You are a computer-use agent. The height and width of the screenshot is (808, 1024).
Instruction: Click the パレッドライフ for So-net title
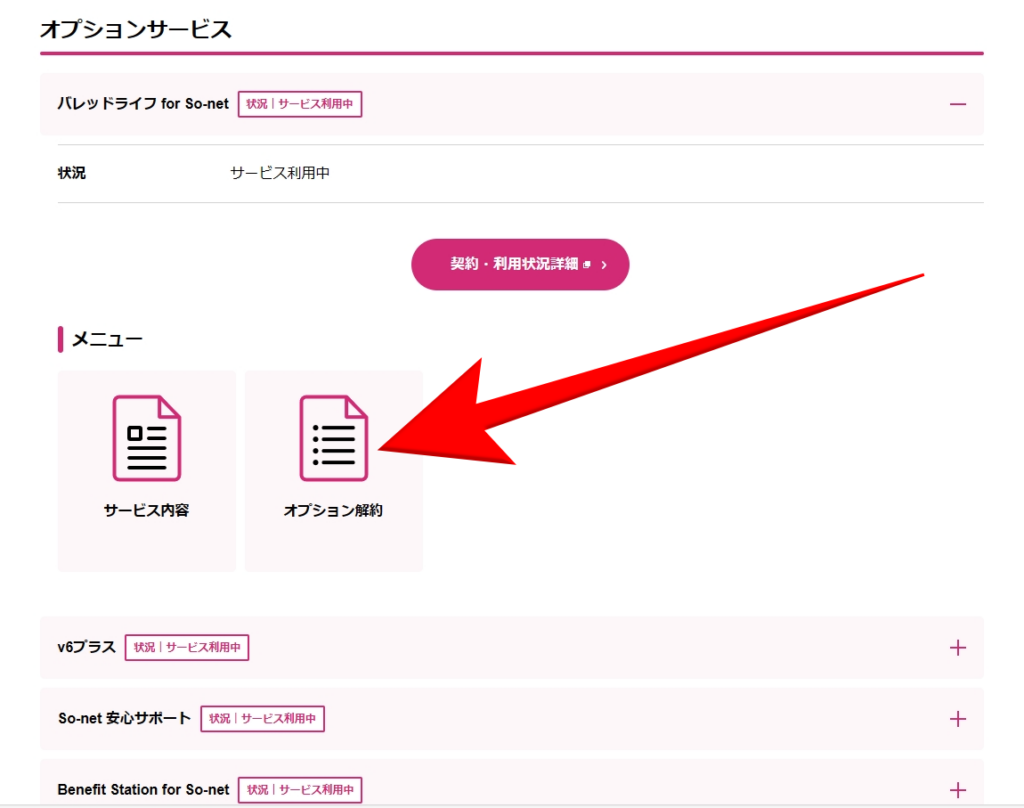click(x=143, y=104)
